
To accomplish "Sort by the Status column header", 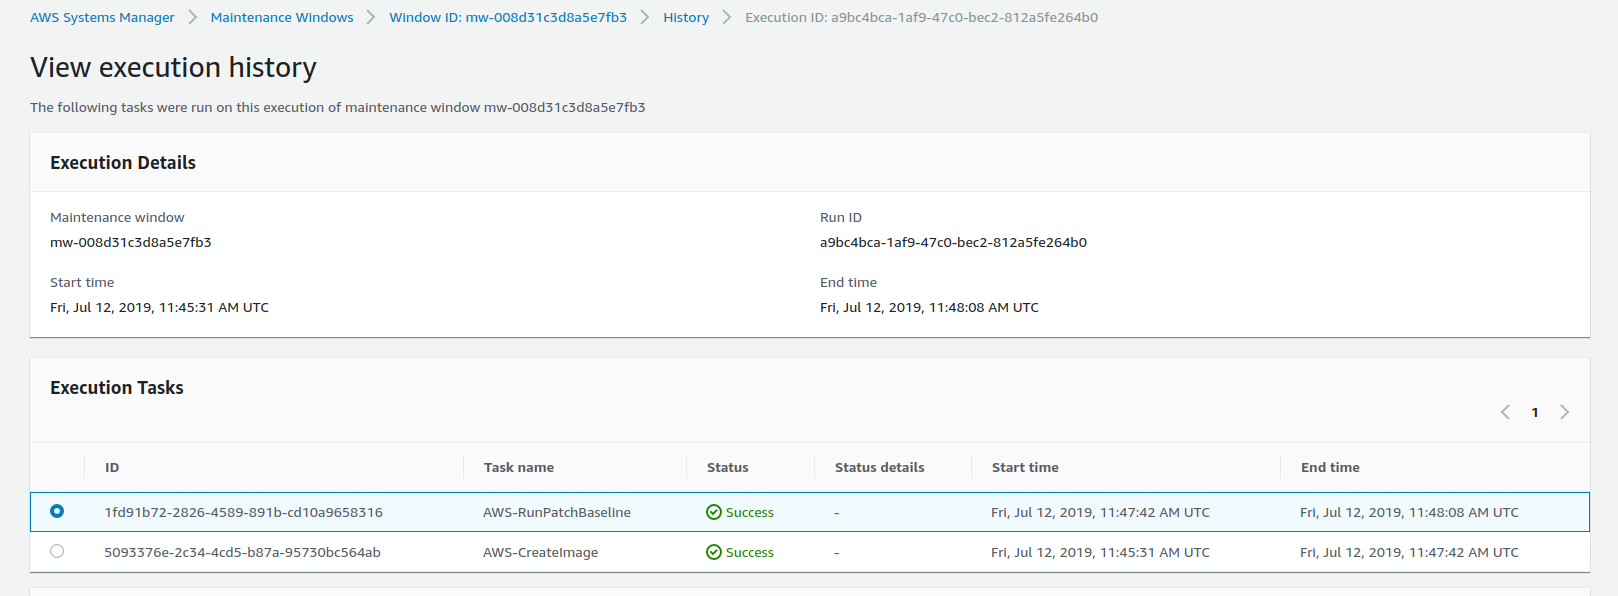I will click(x=728, y=467).
